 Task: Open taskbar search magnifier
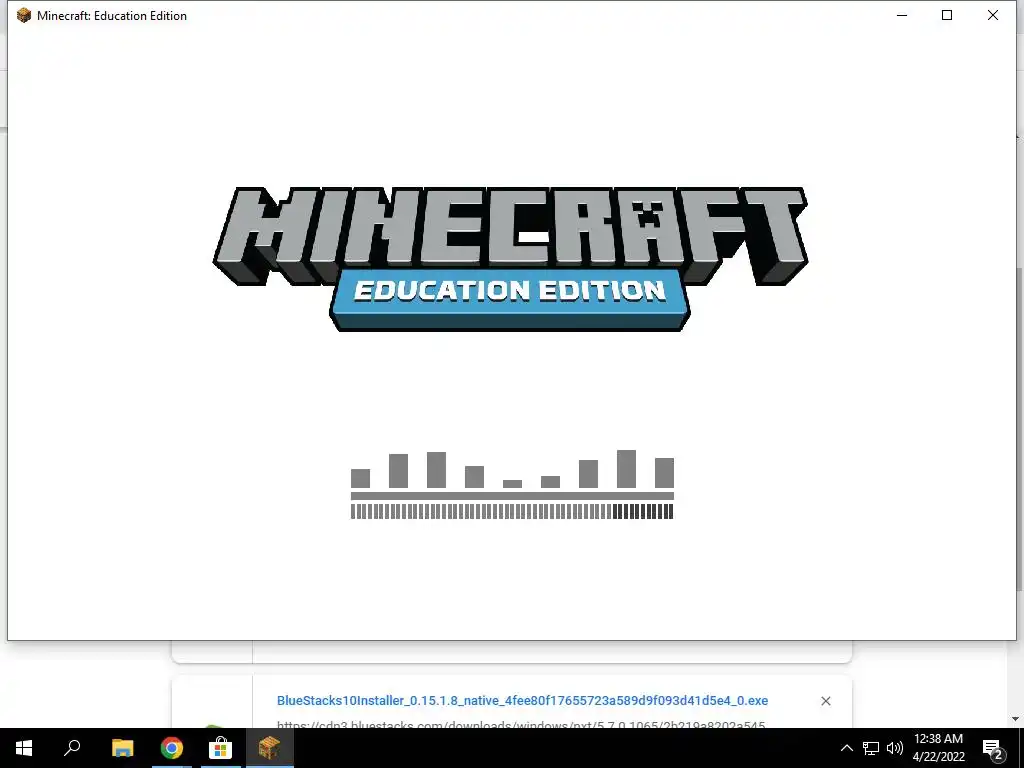tap(72, 748)
